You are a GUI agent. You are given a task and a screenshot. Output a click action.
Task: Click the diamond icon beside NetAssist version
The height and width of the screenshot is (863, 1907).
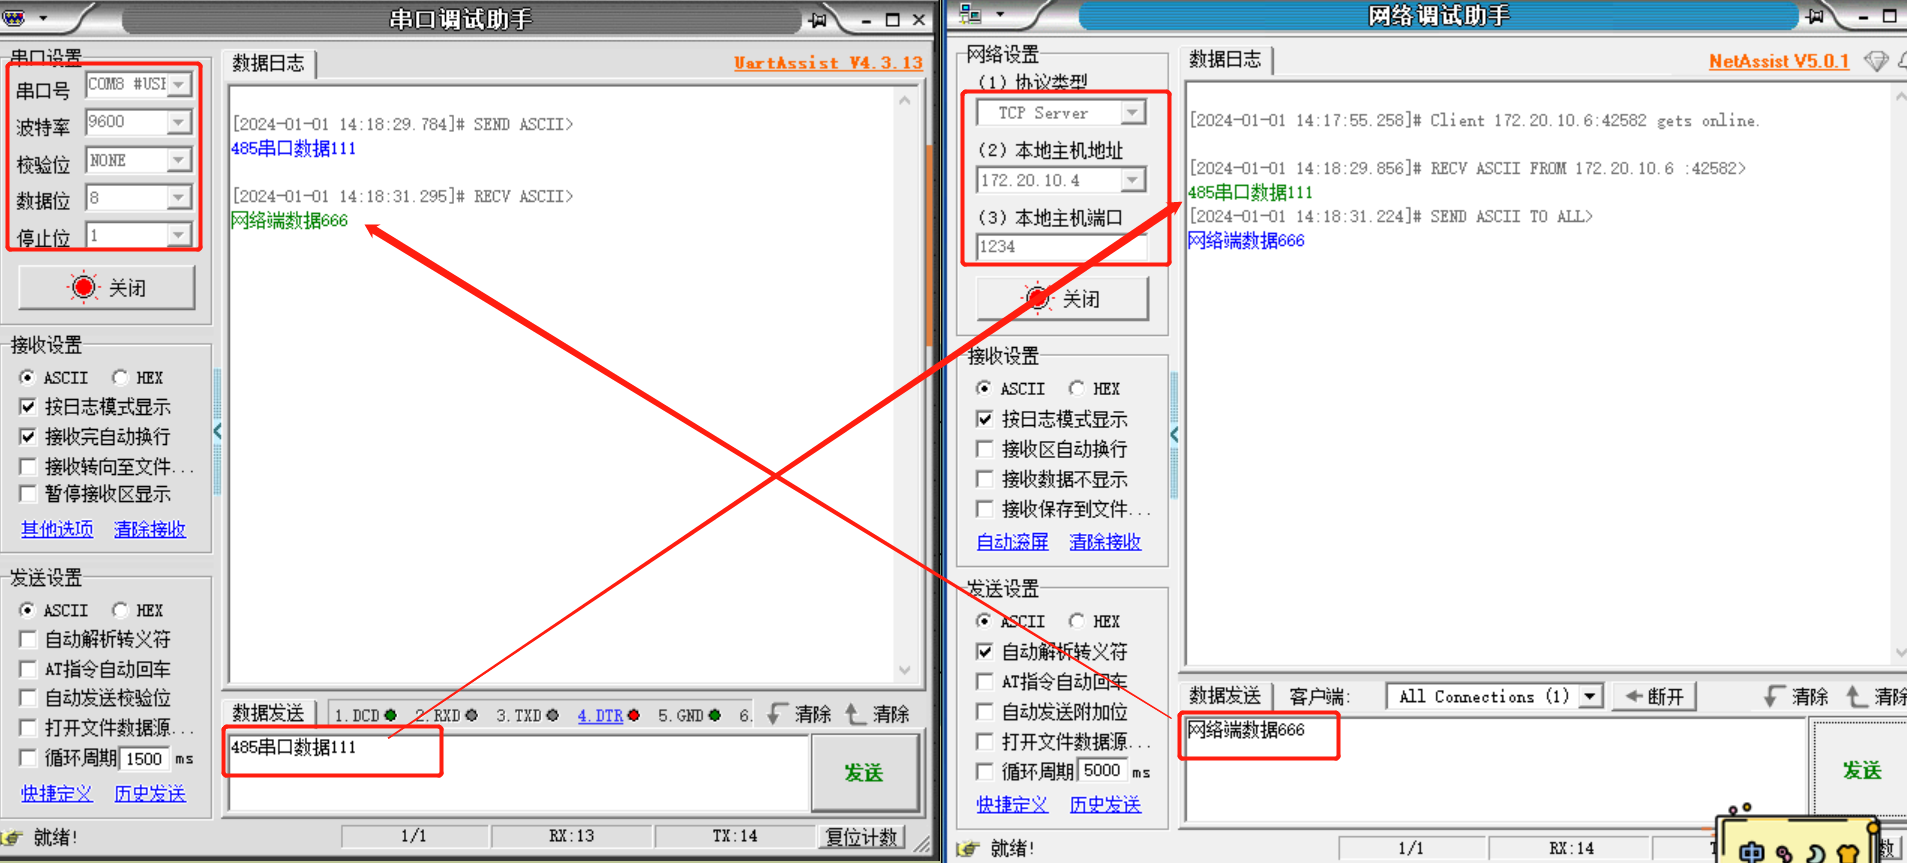(1876, 62)
